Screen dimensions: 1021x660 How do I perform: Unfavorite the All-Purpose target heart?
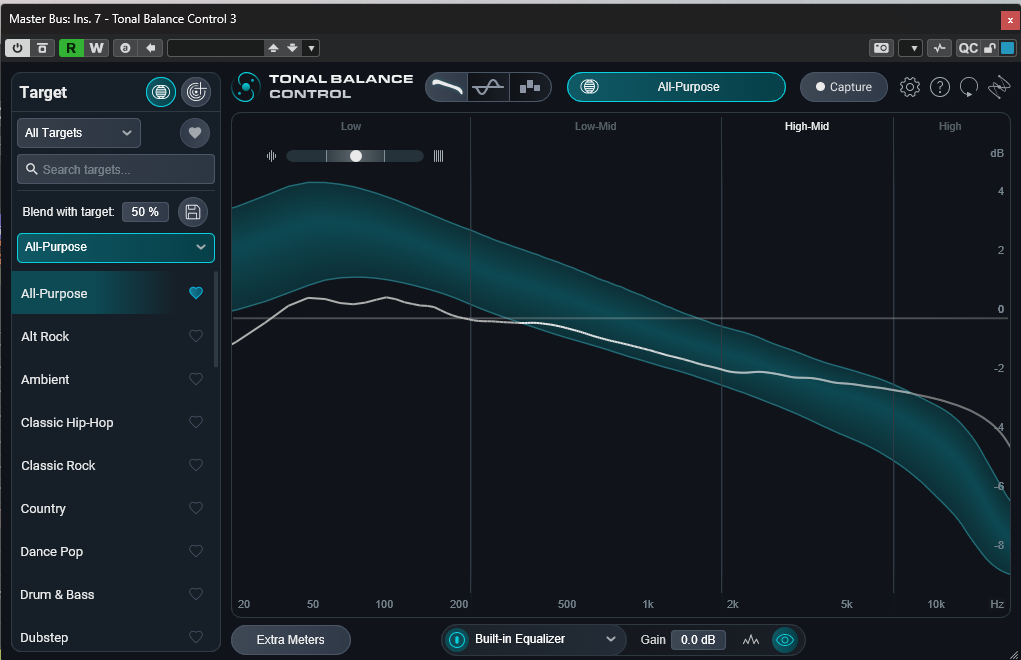point(196,294)
